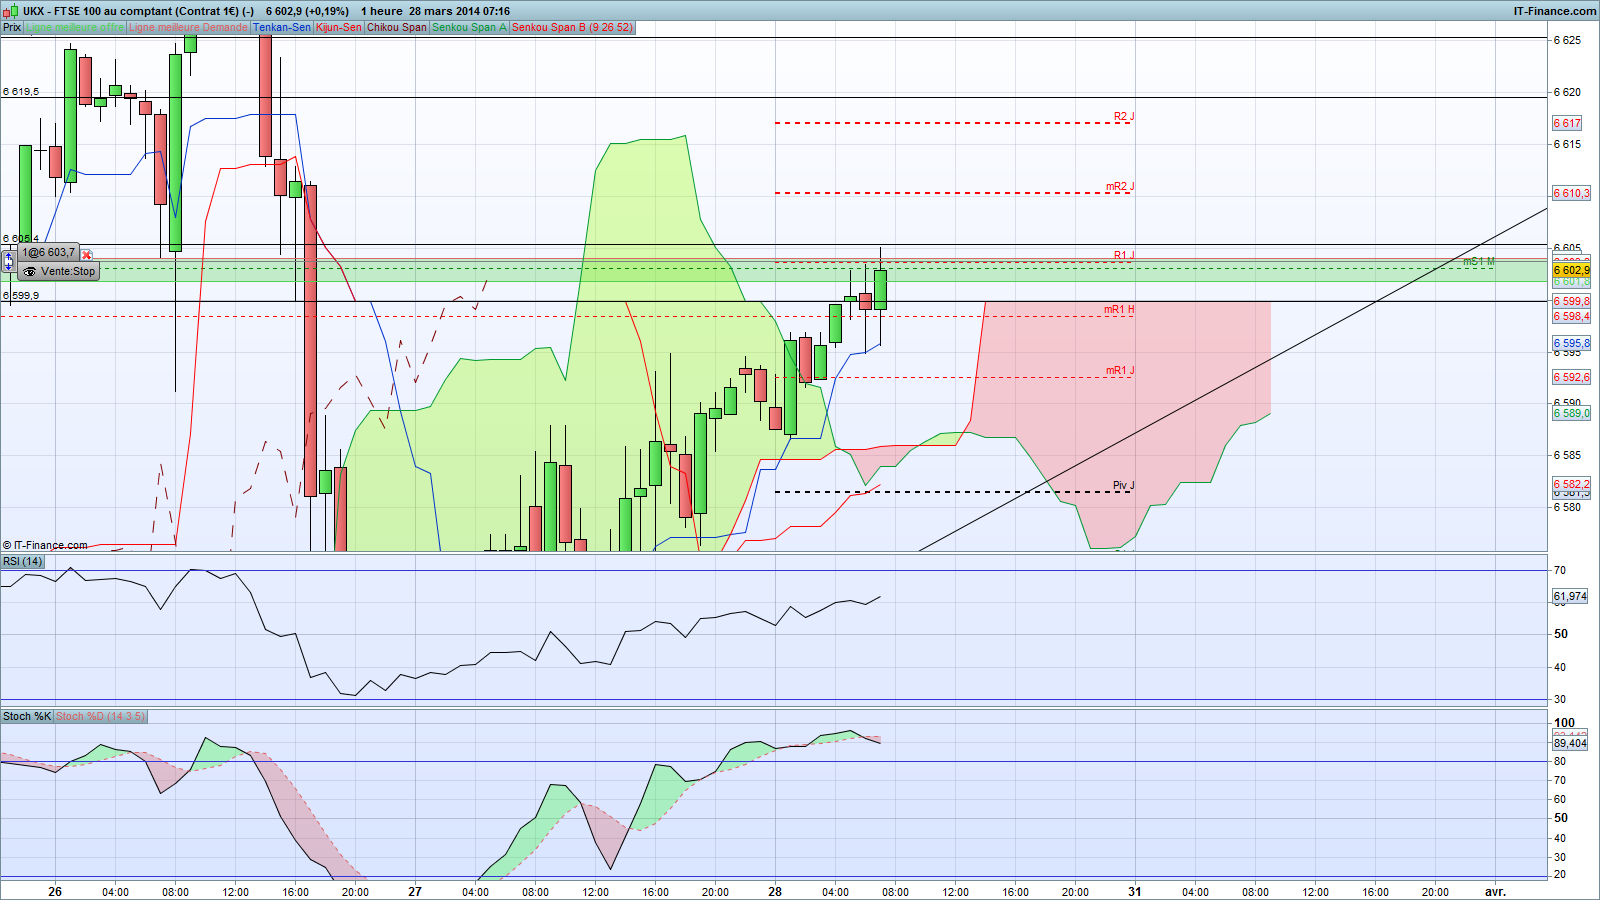Open the RSI (14) indicator label
This screenshot has height=900, width=1600.
point(23,561)
